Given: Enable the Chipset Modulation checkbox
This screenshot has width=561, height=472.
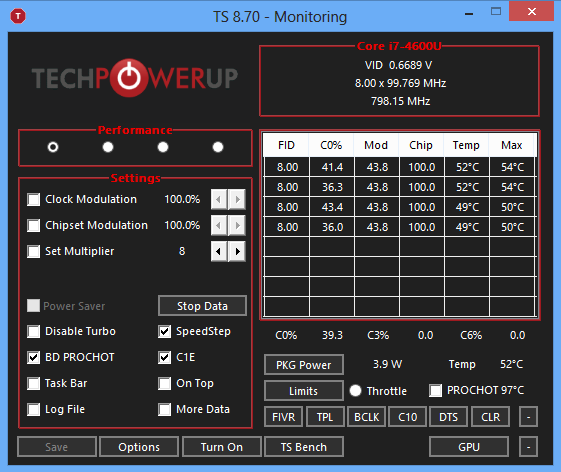Looking at the screenshot, I should click(34, 225).
